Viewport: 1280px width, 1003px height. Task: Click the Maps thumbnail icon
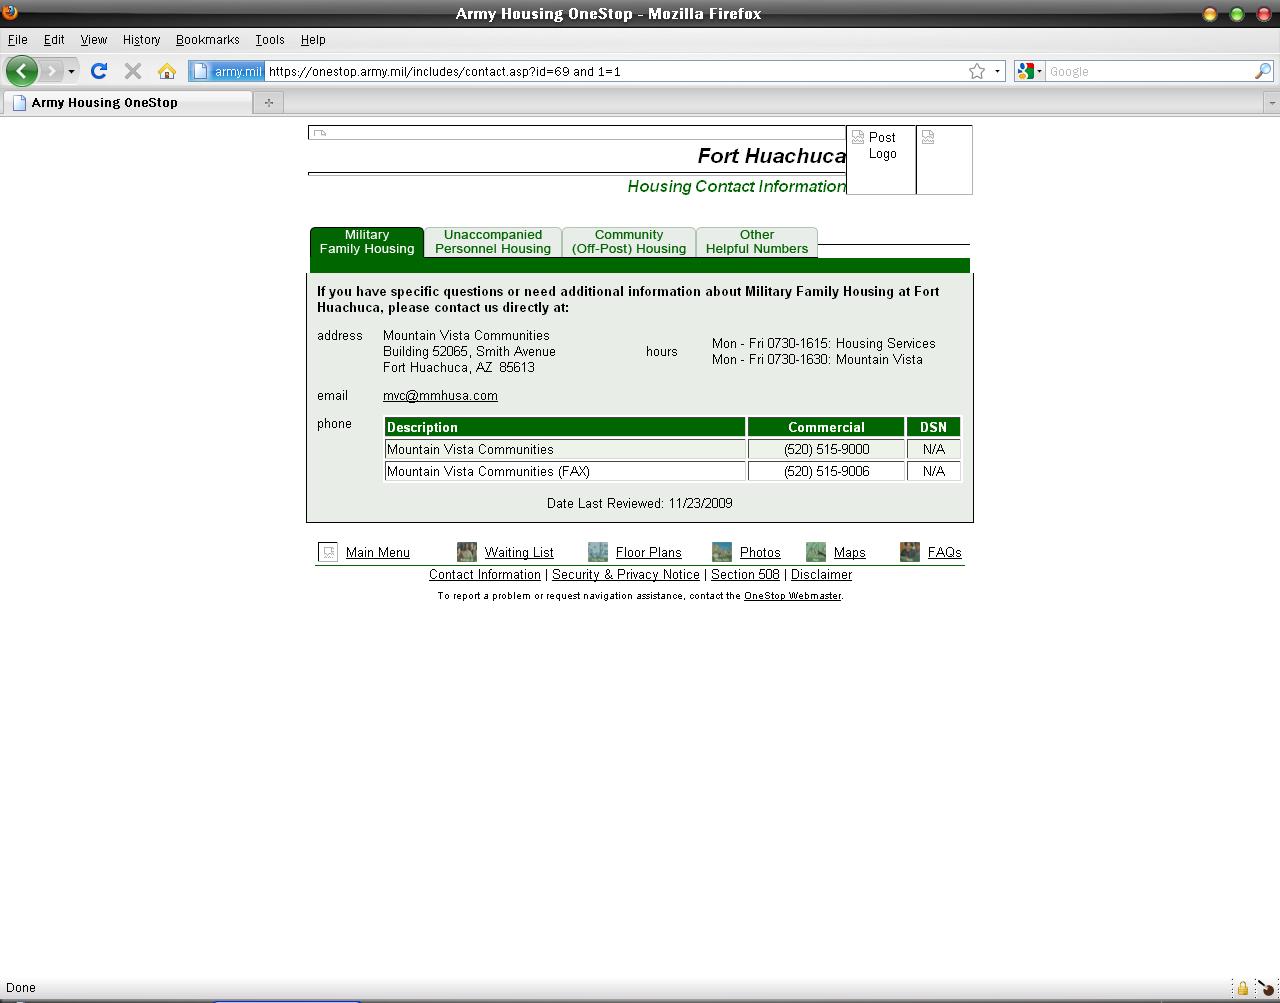[x=816, y=552]
